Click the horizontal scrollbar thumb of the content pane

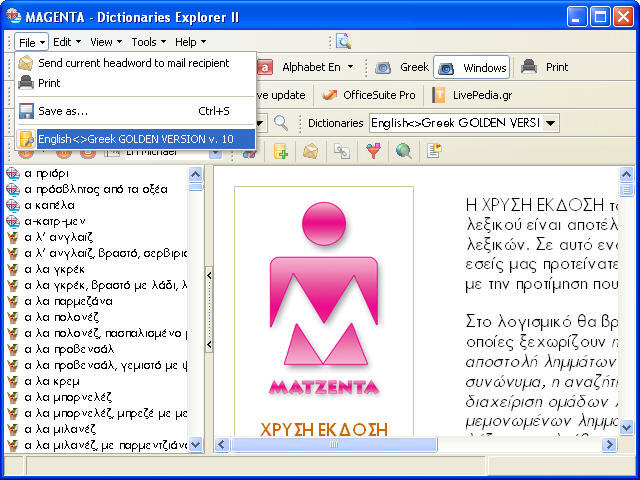coord(334,444)
